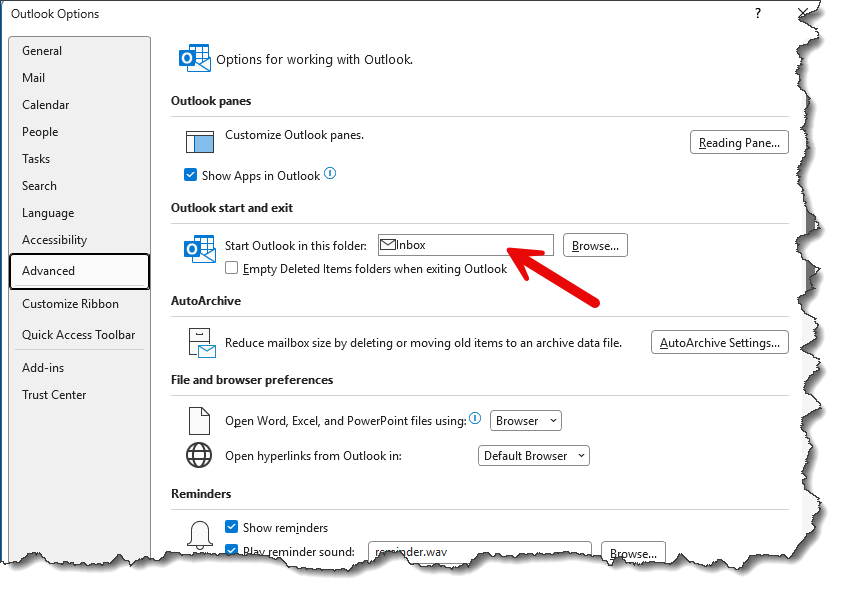Click the Outlook logo icon beside the options heading
Screen dimensions: 843x594
[x=195, y=58]
